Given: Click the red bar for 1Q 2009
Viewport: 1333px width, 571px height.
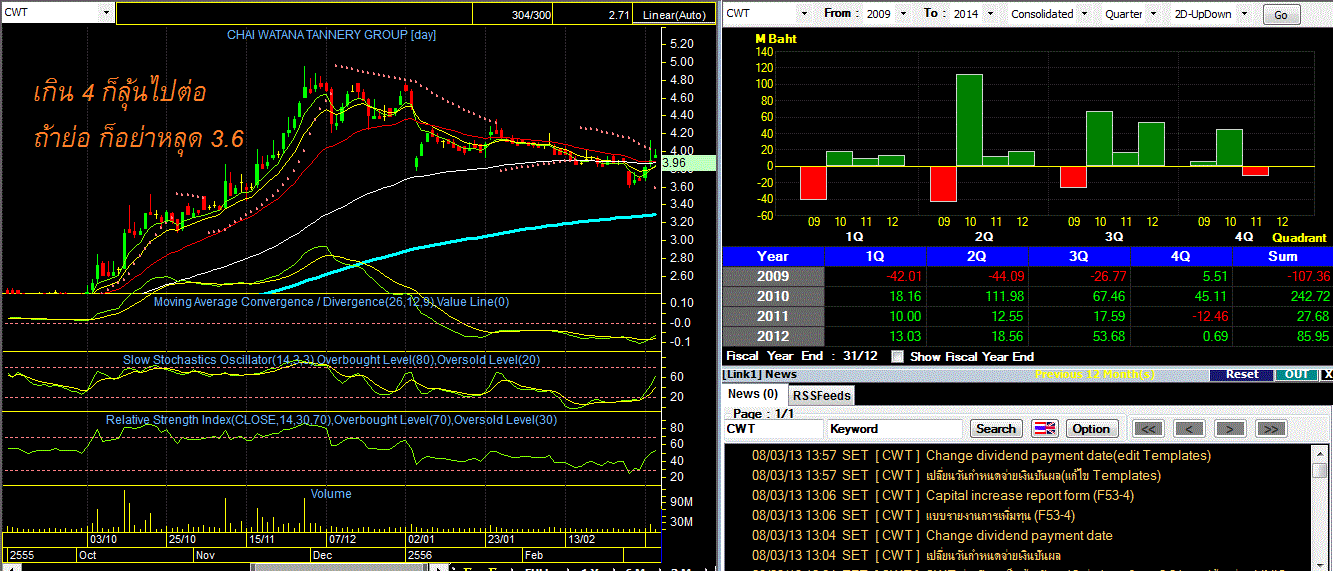Looking at the screenshot, I should pos(813,183).
